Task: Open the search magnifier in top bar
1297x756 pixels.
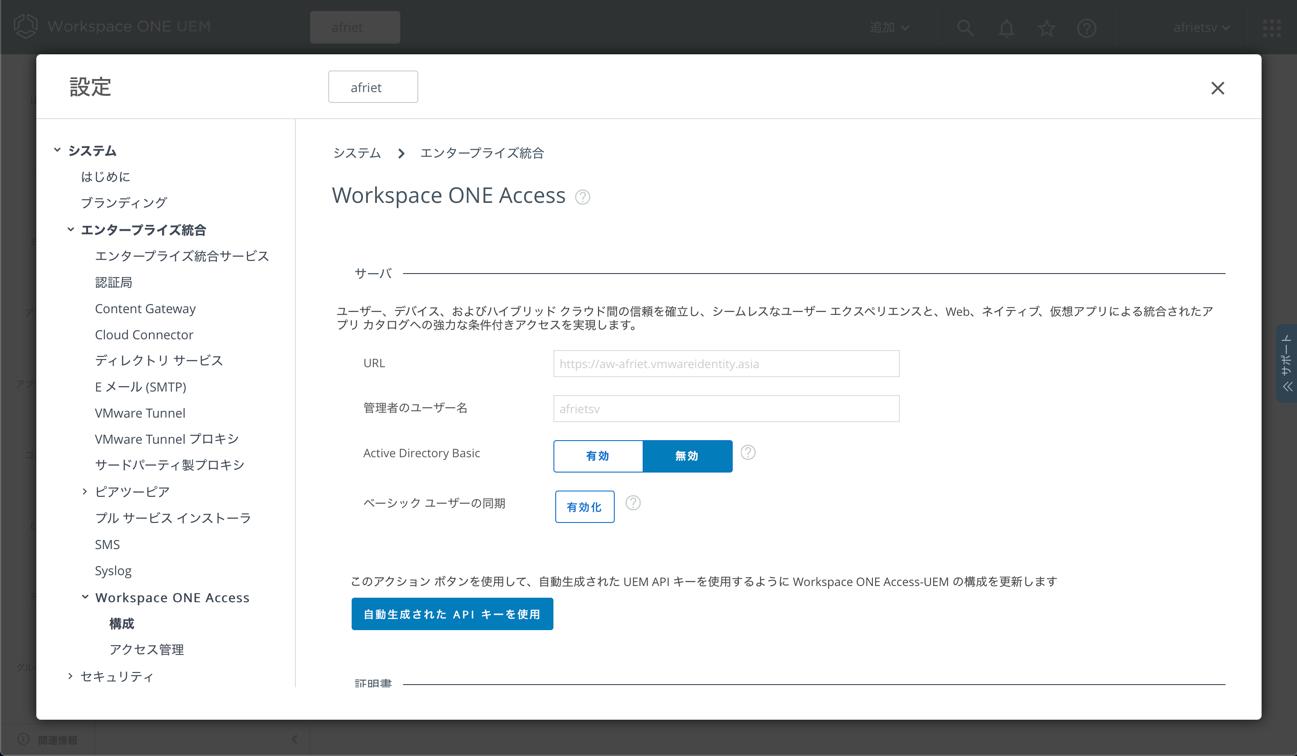Action: (965, 28)
